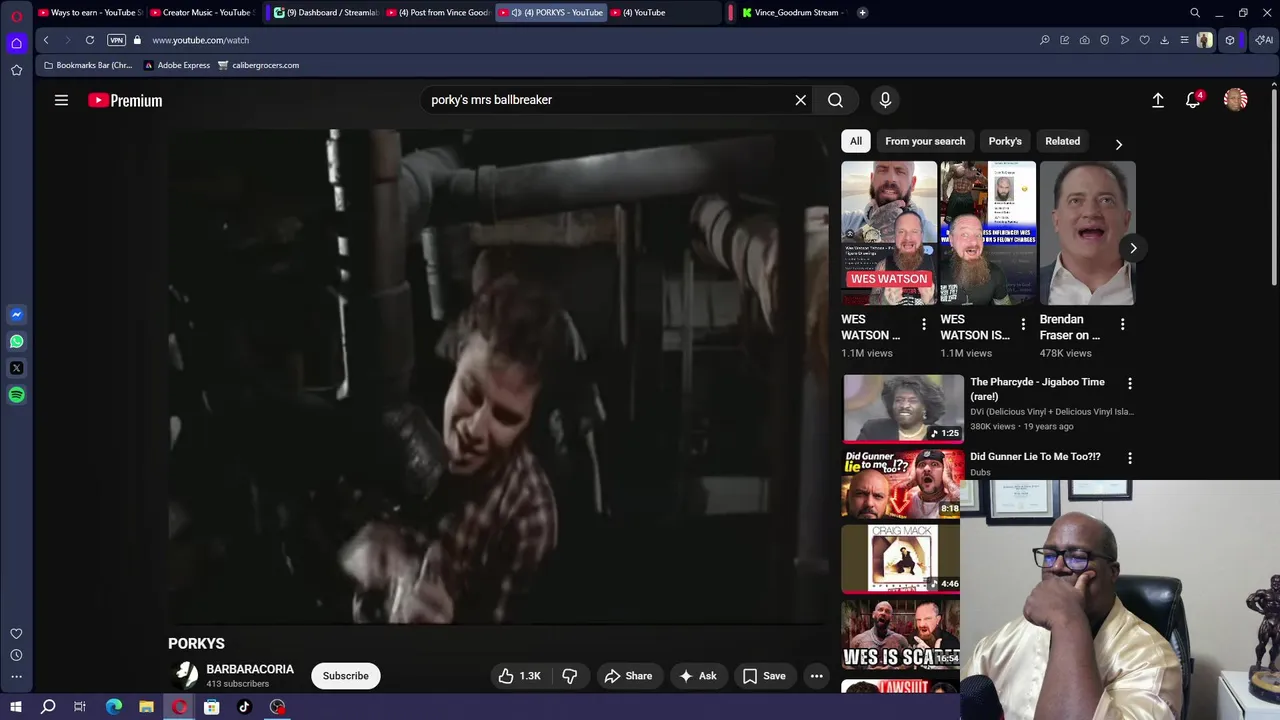1280x720 pixels.
Task: Open Opera sidebar home workspace icon
Action: point(16,43)
